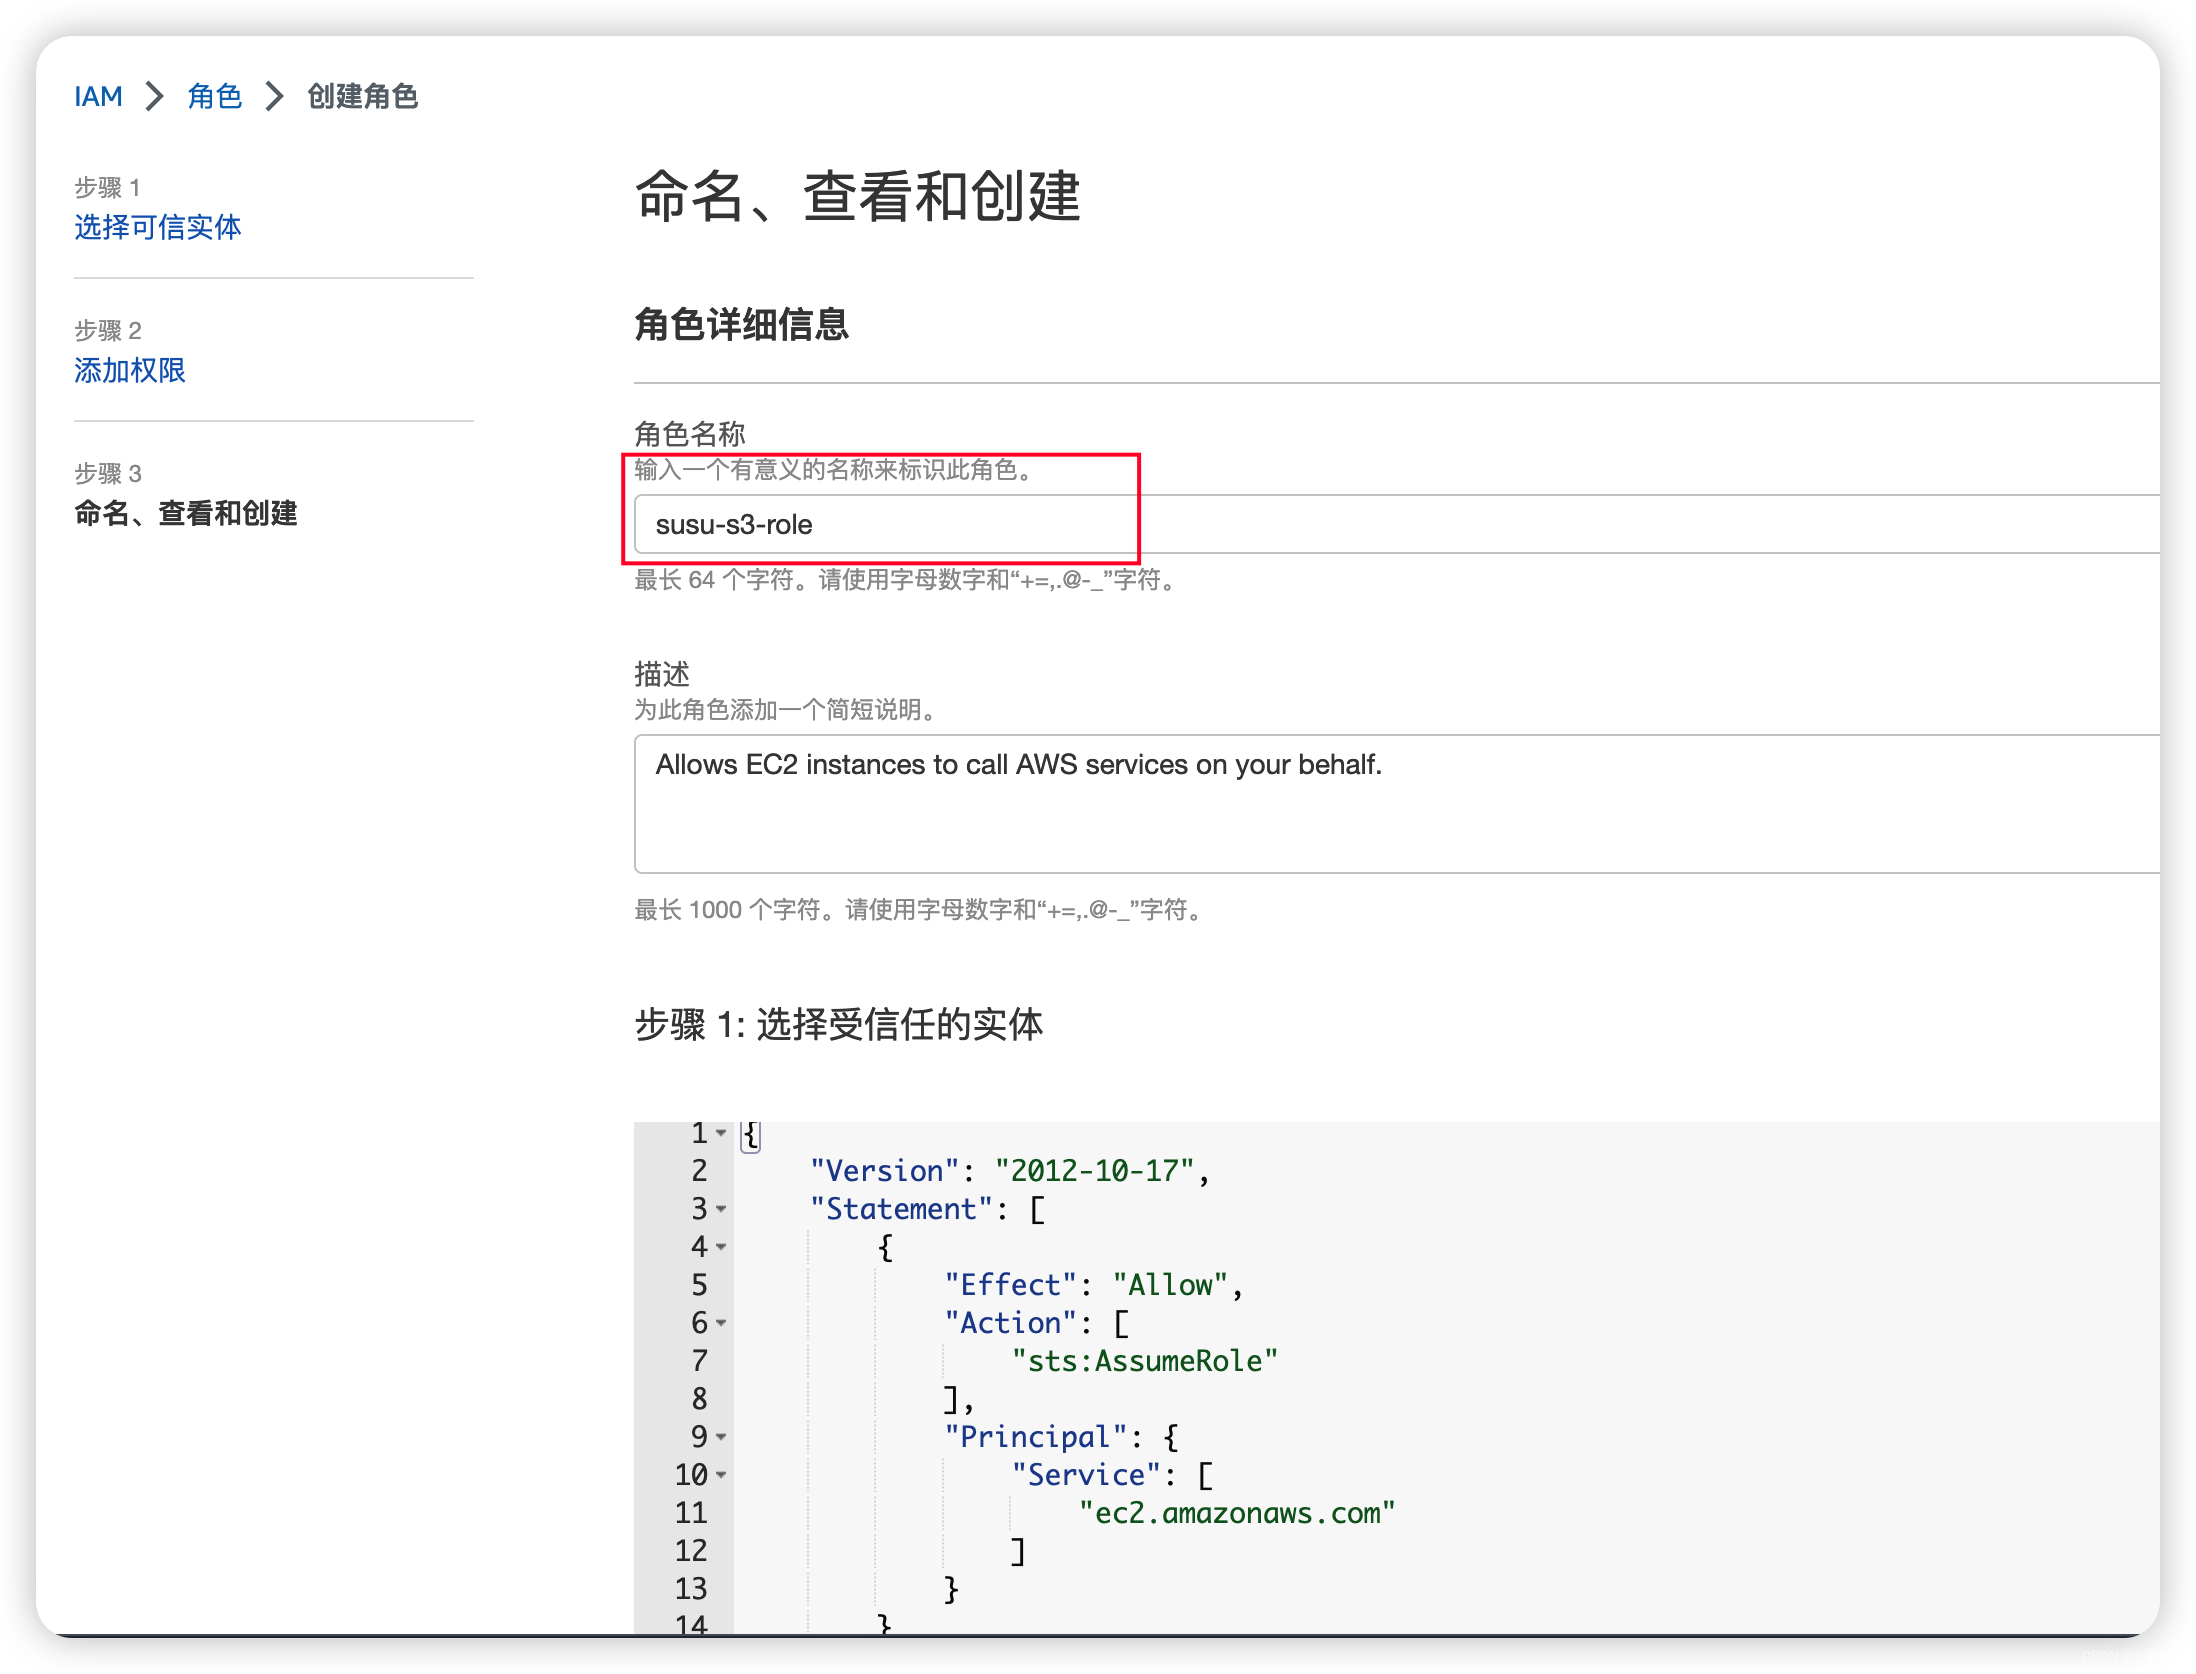The height and width of the screenshot is (1674, 2196).
Task: Collapse JSON fold arrow on line 1
Action: tap(721, 1133)
